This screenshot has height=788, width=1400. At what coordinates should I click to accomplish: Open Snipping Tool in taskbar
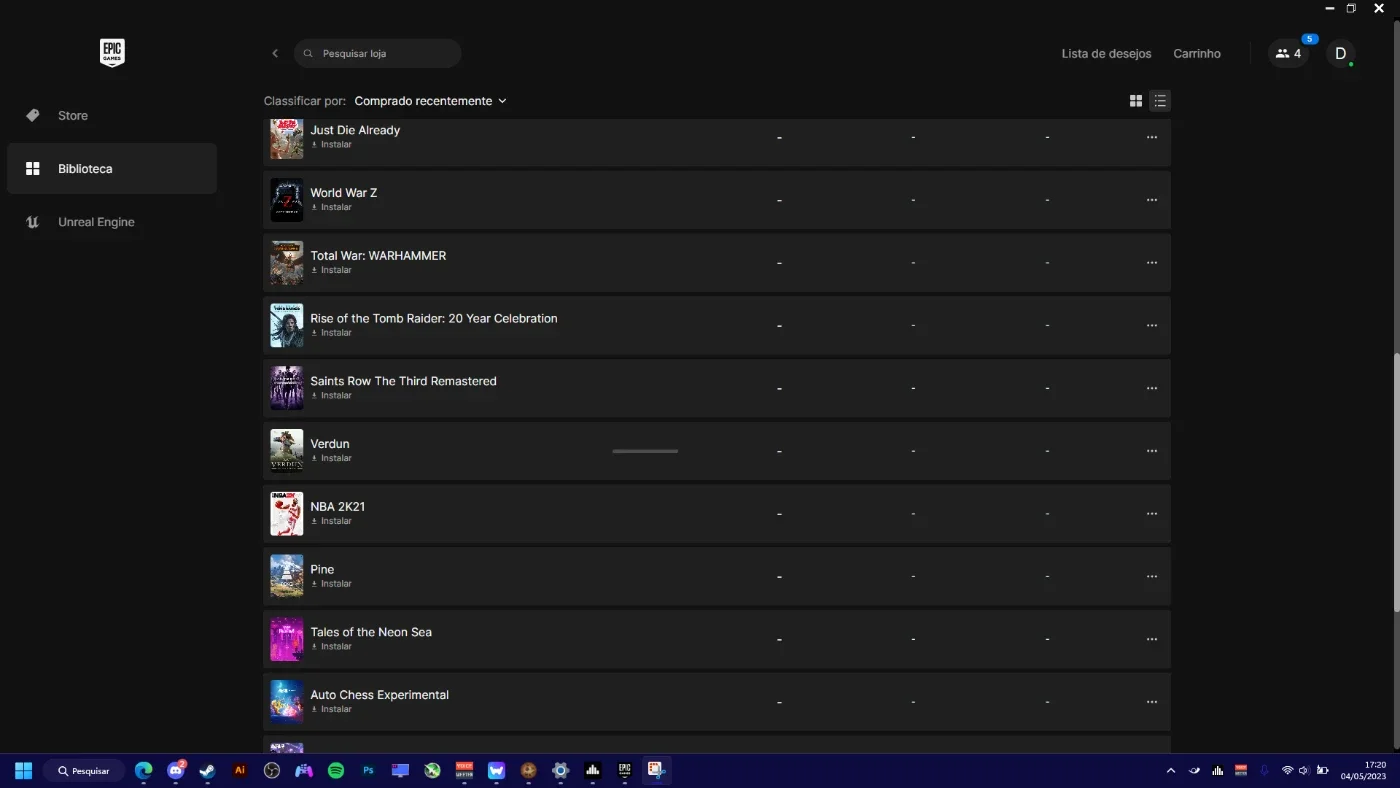coord(656,771)
